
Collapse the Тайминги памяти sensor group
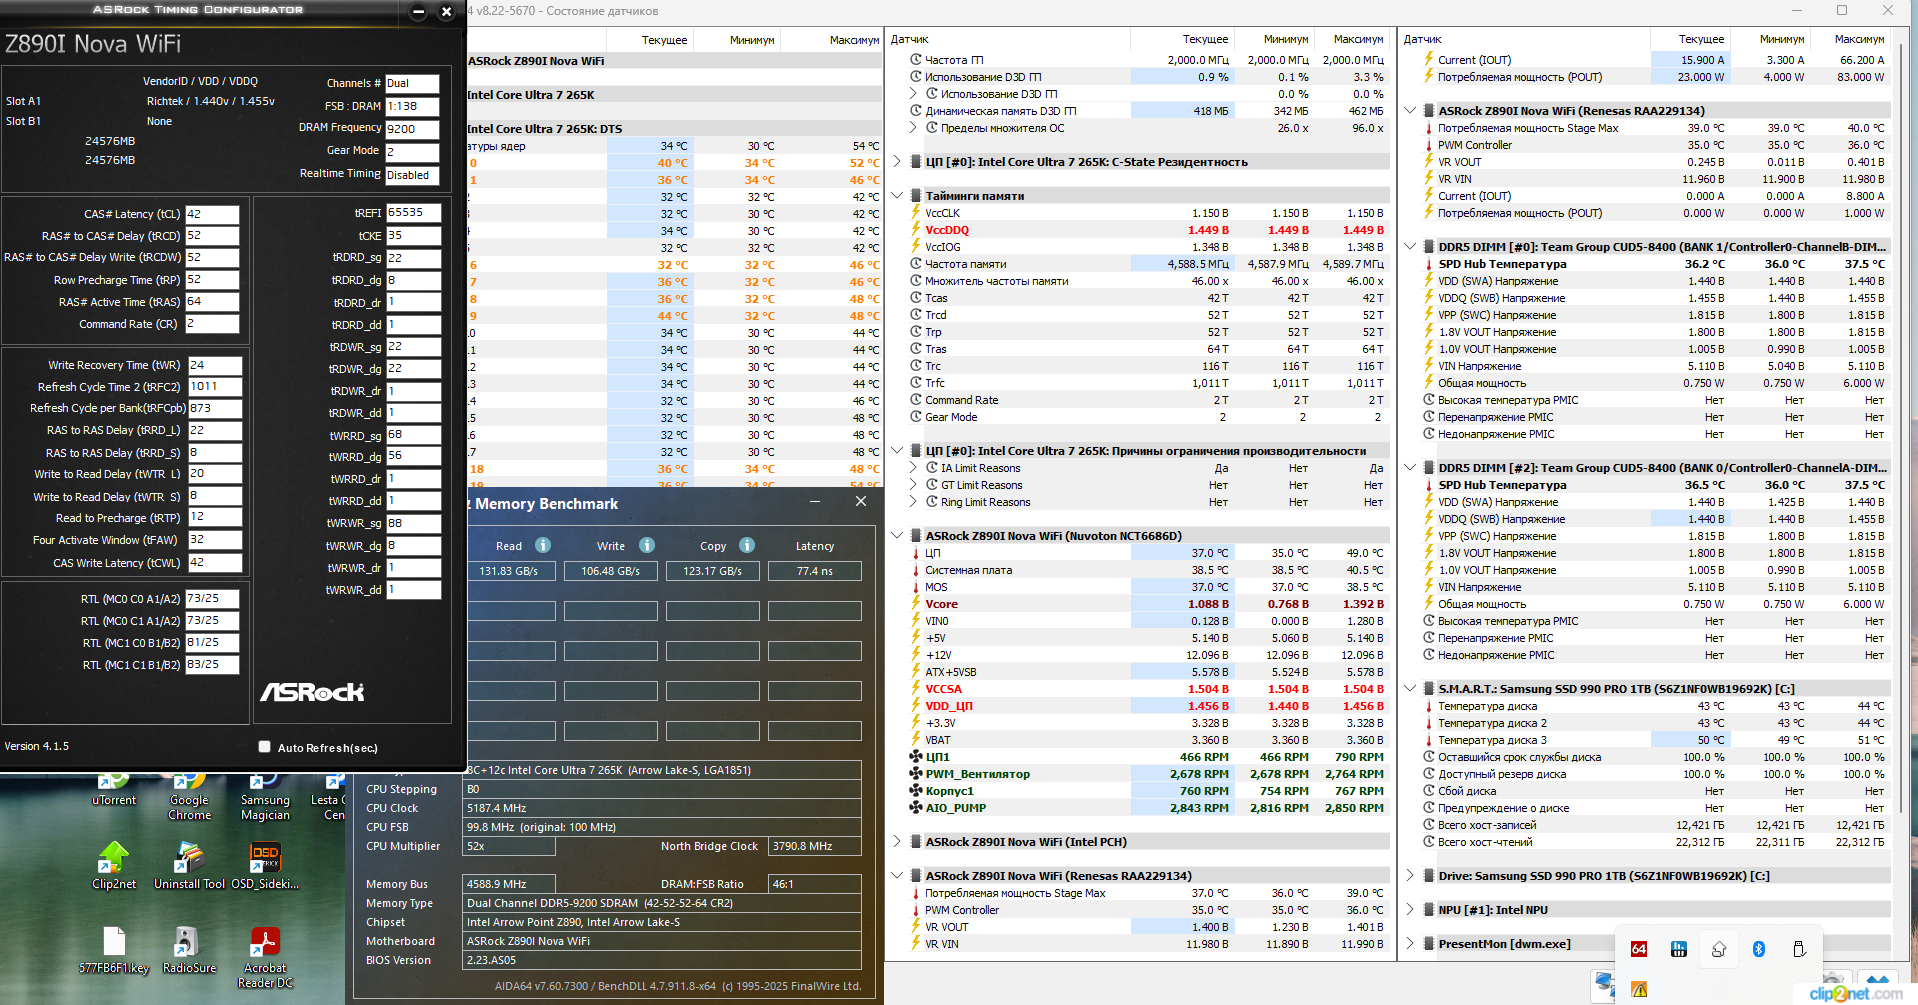point(897,196)
